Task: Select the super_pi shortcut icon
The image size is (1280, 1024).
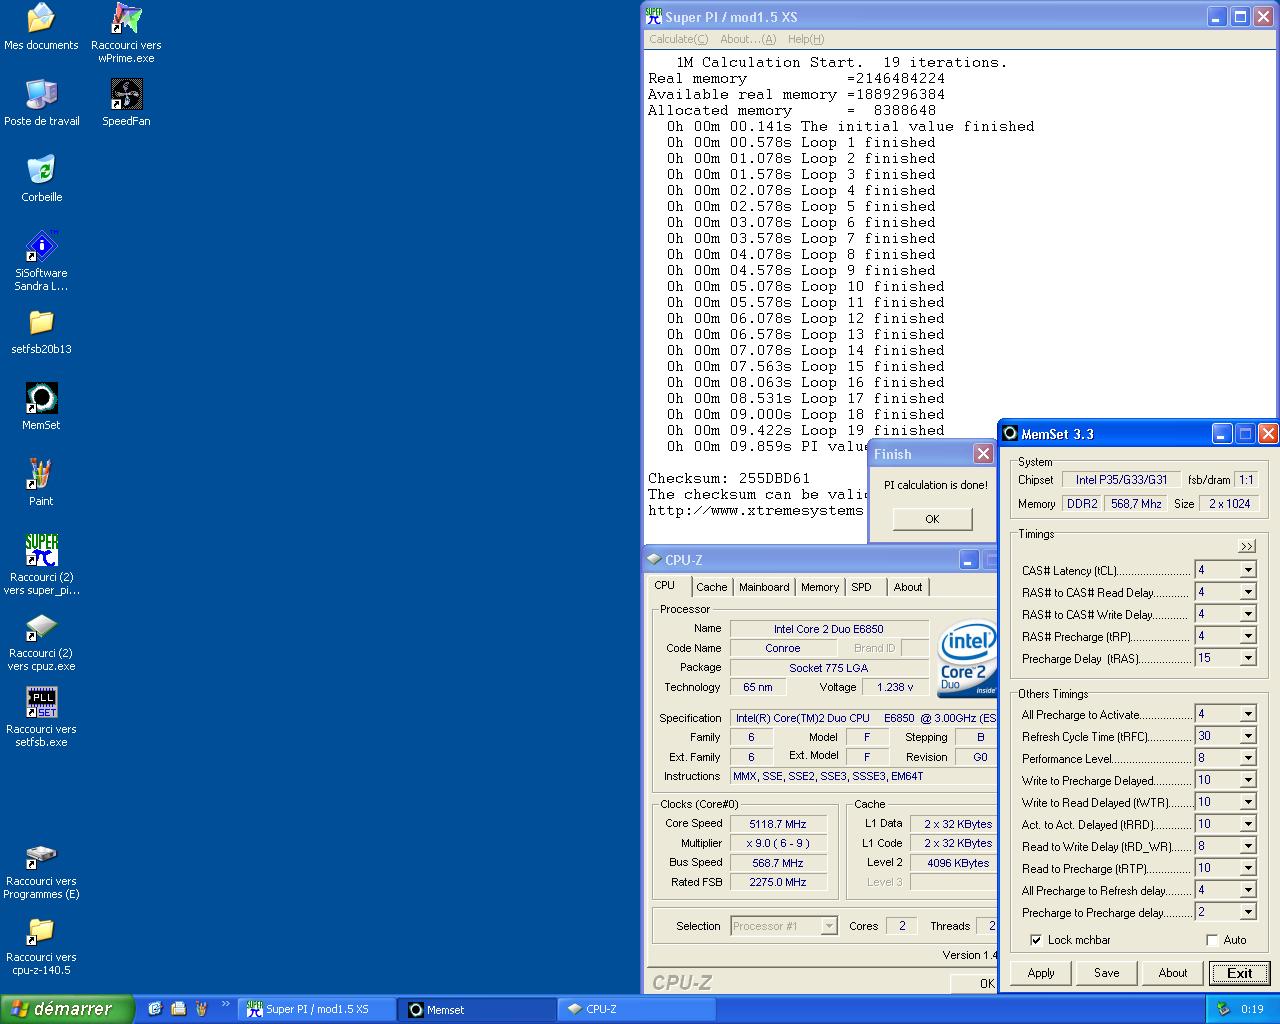Action: pos(41,550)
